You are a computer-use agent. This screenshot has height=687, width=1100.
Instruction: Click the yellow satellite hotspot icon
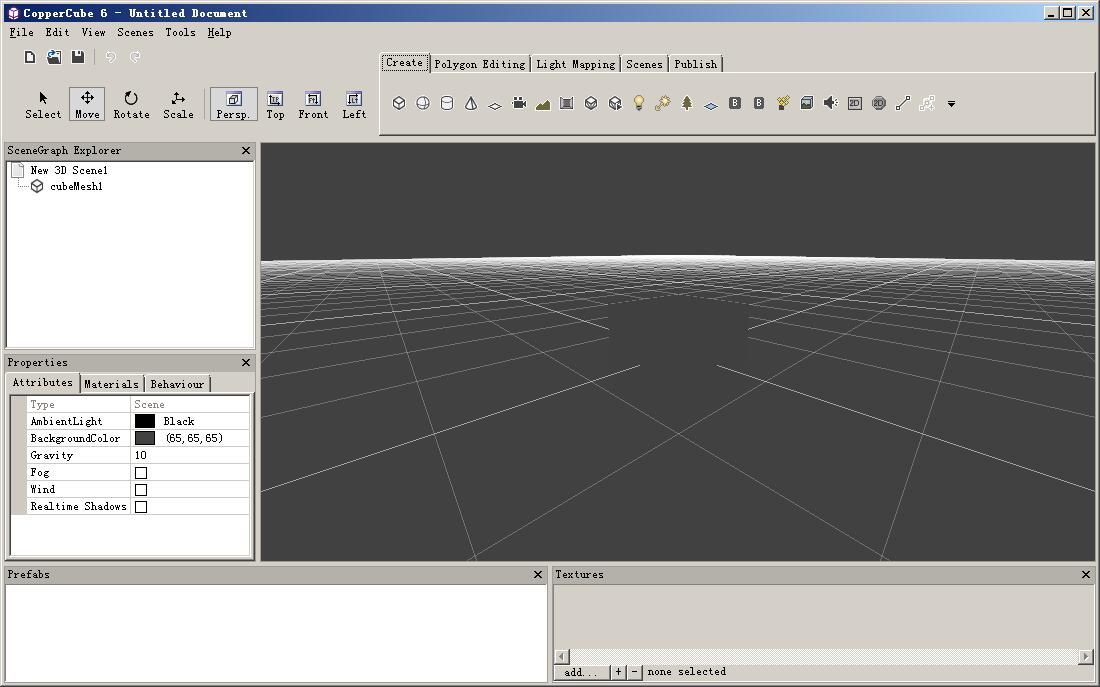tap(783, 103)
